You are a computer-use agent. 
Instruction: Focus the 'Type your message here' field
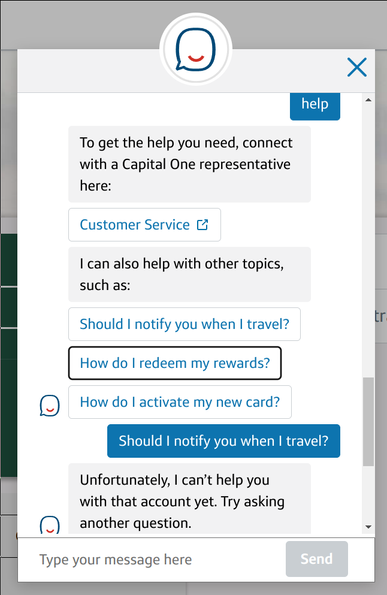[152, 559]
